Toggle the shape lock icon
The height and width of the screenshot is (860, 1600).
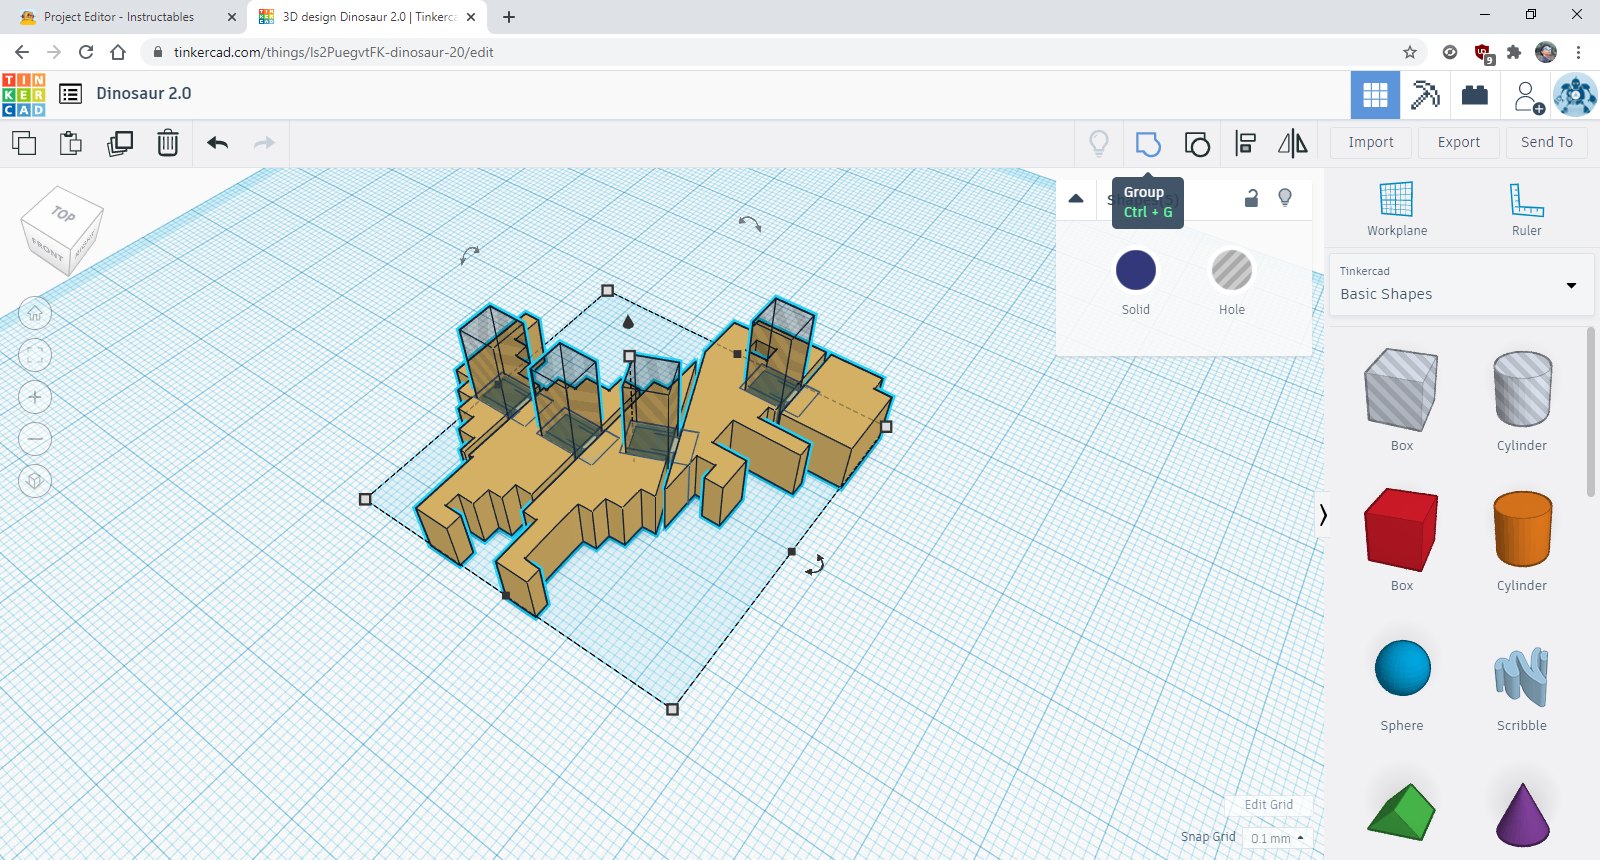coord(1251,198)
